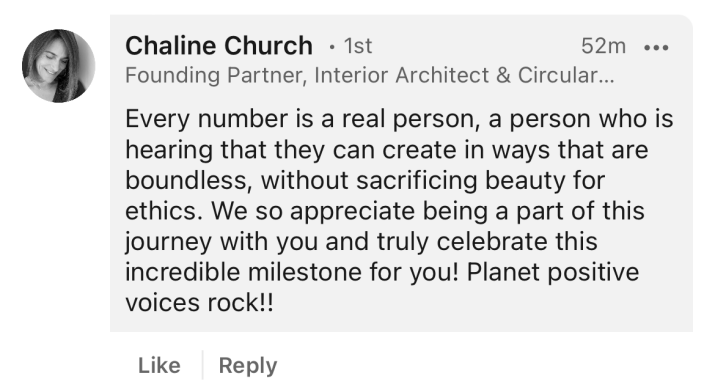Reply to Chaline Church's comment
Image resolution: width=715 pixels, height=390 pixels.
(248, 366)
